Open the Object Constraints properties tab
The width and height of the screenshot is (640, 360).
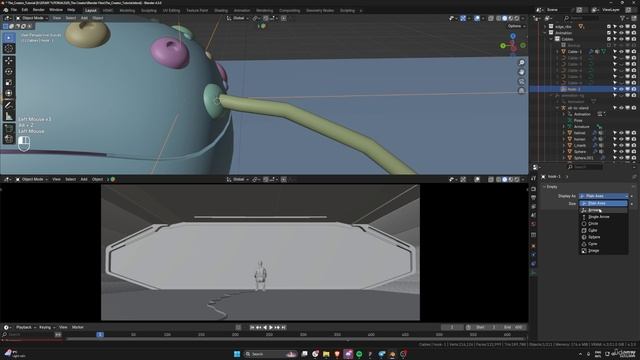533,264
